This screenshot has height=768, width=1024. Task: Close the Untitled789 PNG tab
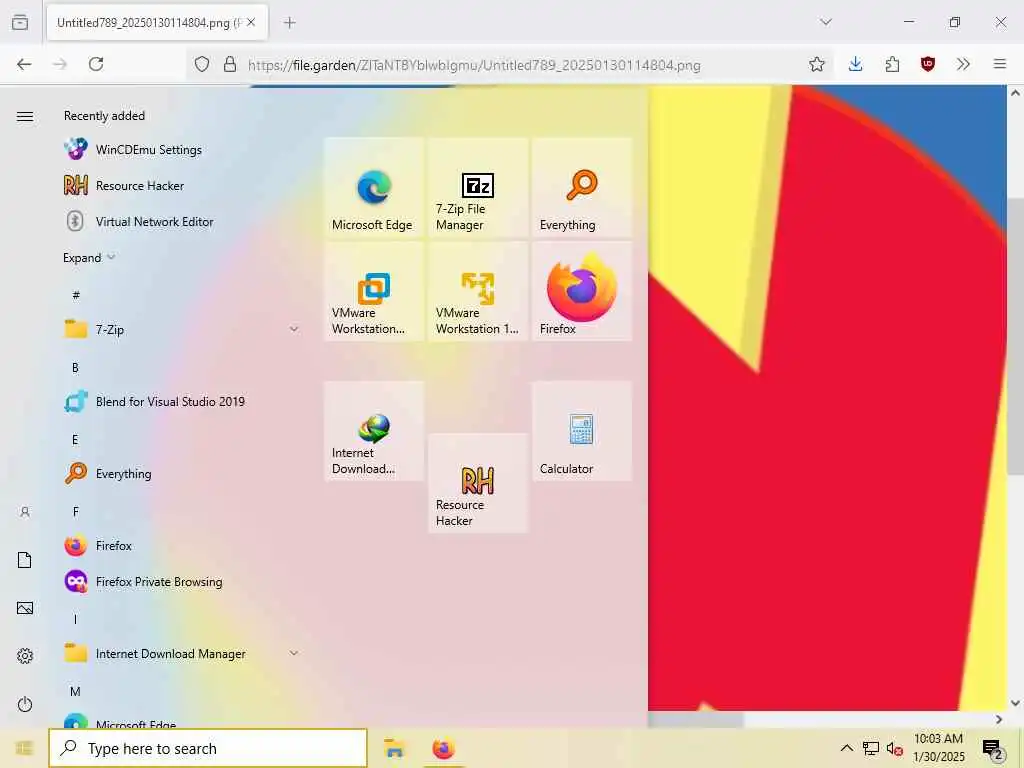click(251, 22)
